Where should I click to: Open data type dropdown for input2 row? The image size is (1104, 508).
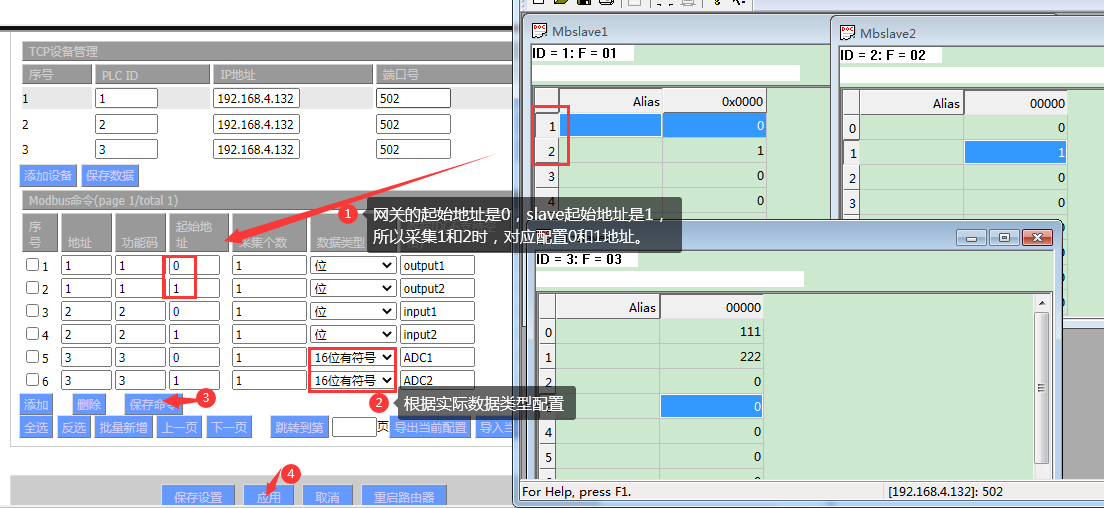[x=353, y=334]
